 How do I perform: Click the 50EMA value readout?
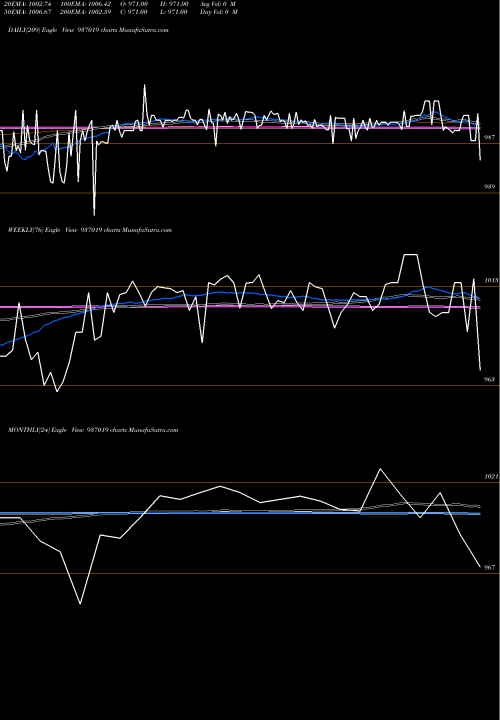click(x=27, y=12)
